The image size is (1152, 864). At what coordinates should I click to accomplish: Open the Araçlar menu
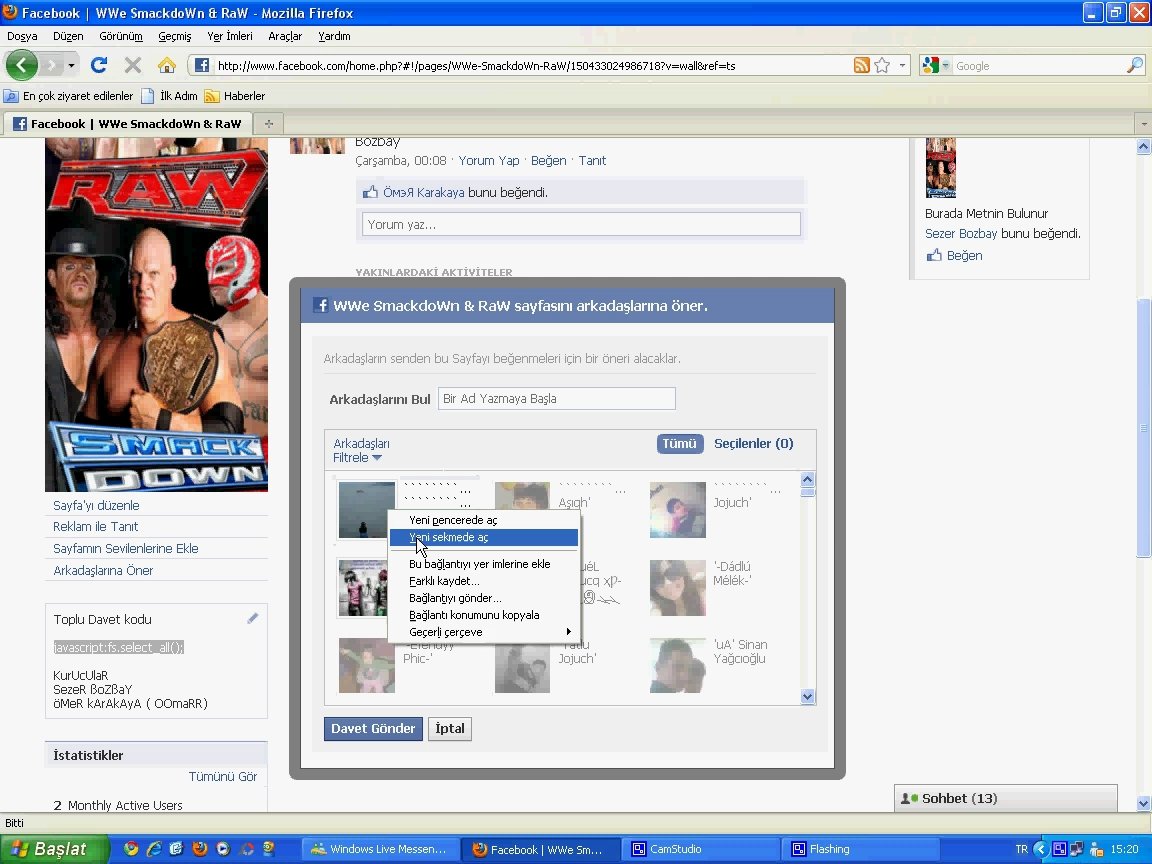pos(285,36)
